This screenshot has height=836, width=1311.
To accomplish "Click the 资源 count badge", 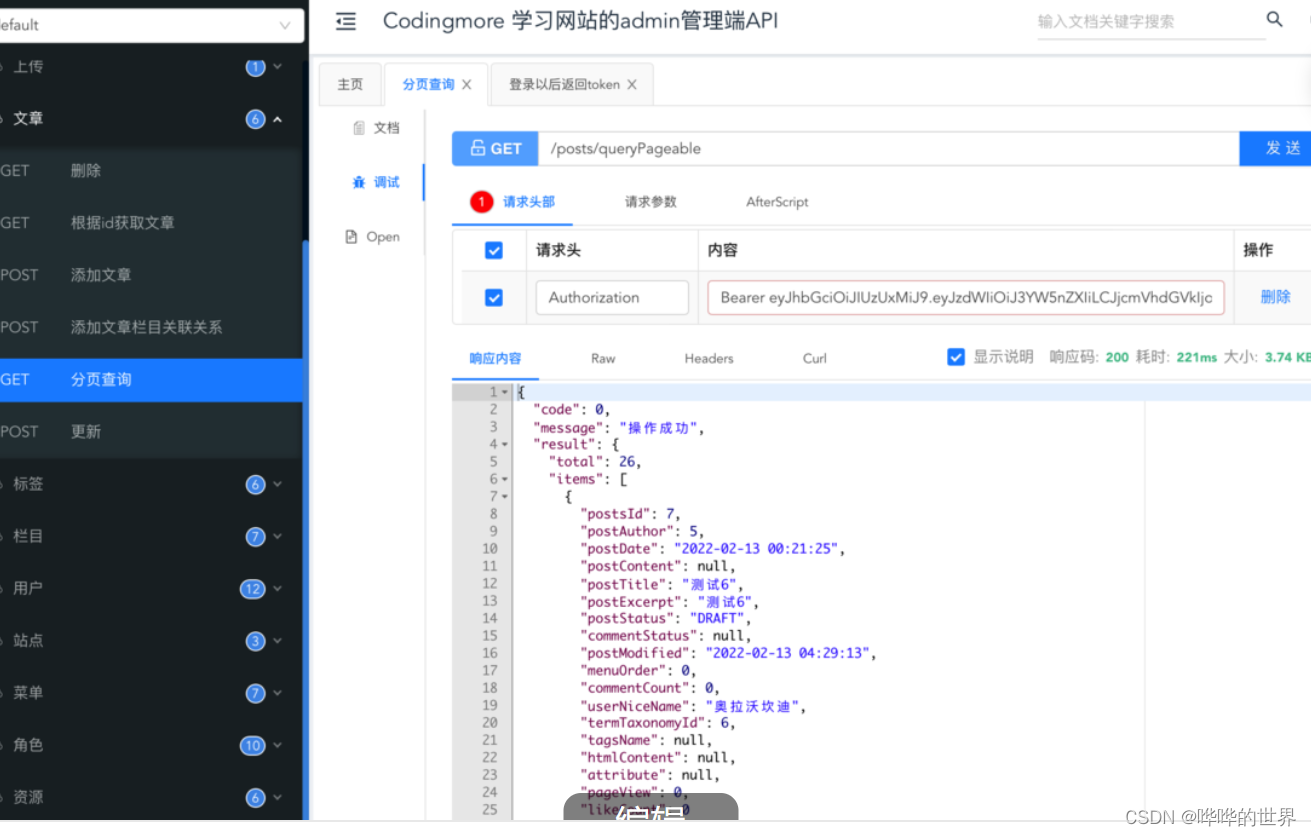I will pyautogui.click(x=255, y=797).
